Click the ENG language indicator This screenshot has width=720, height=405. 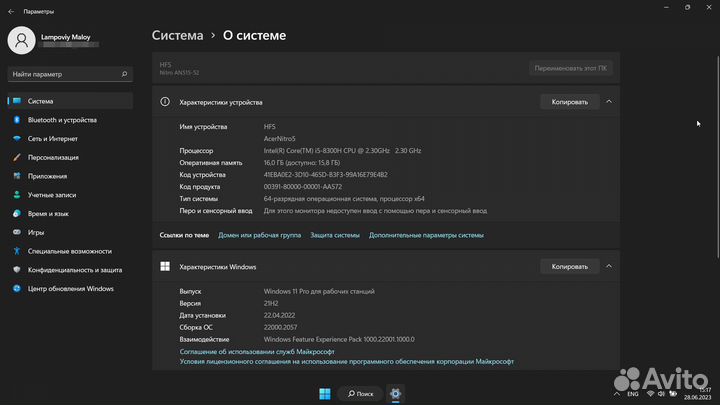[633, 394]
